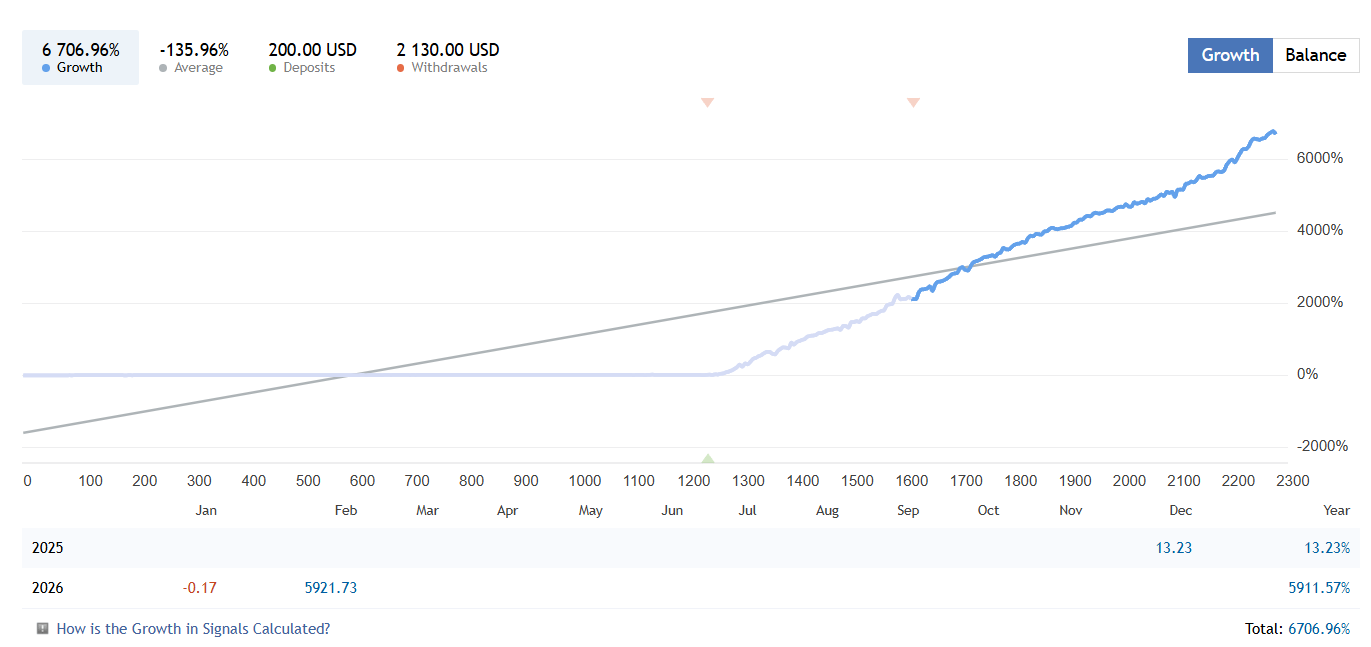Click the icon beside the Growth calculation link

tap(43, 629)
